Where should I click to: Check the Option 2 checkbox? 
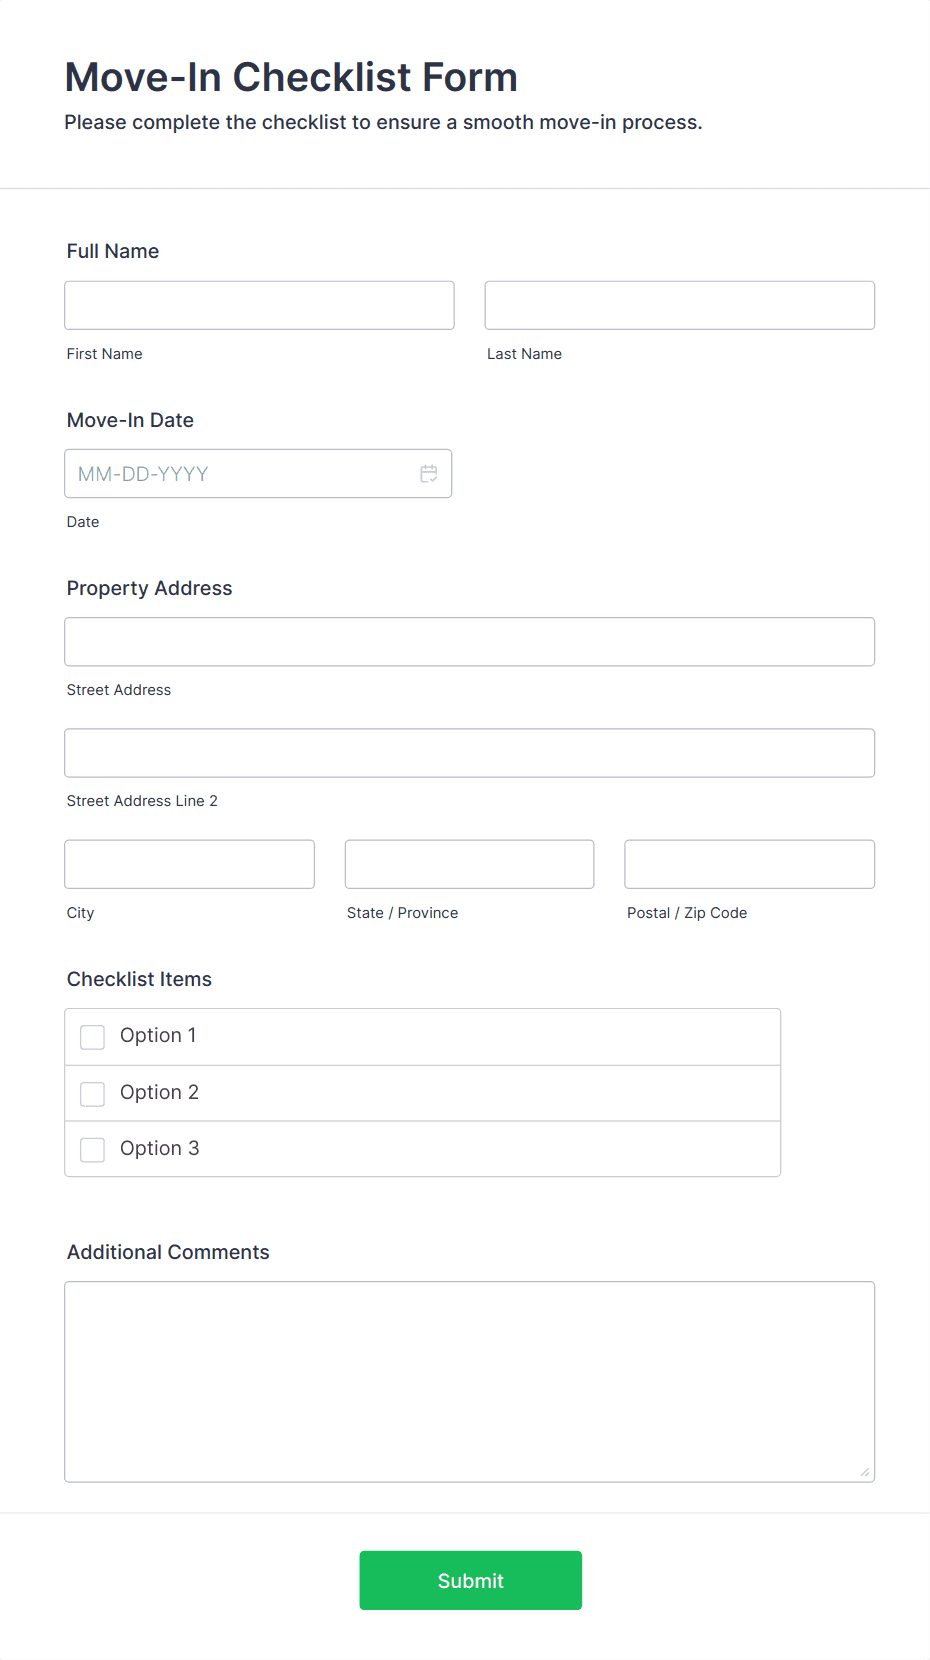click(x=92, y=1093)
